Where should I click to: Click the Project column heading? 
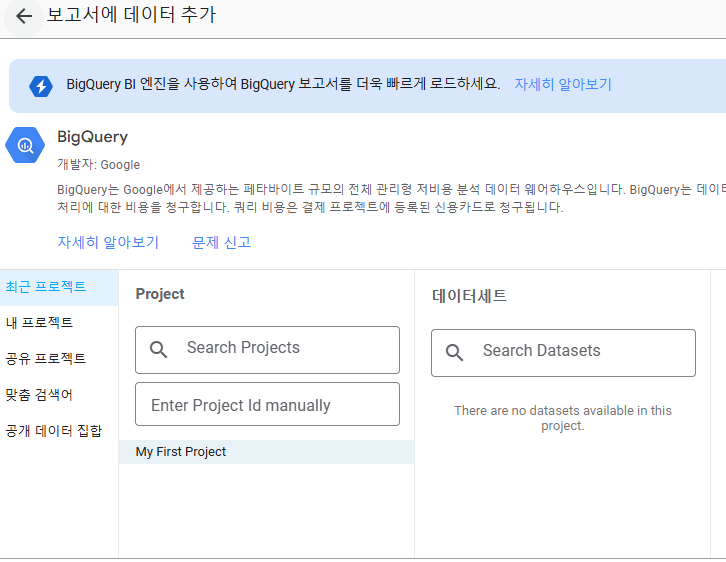(x=160, y=294)
